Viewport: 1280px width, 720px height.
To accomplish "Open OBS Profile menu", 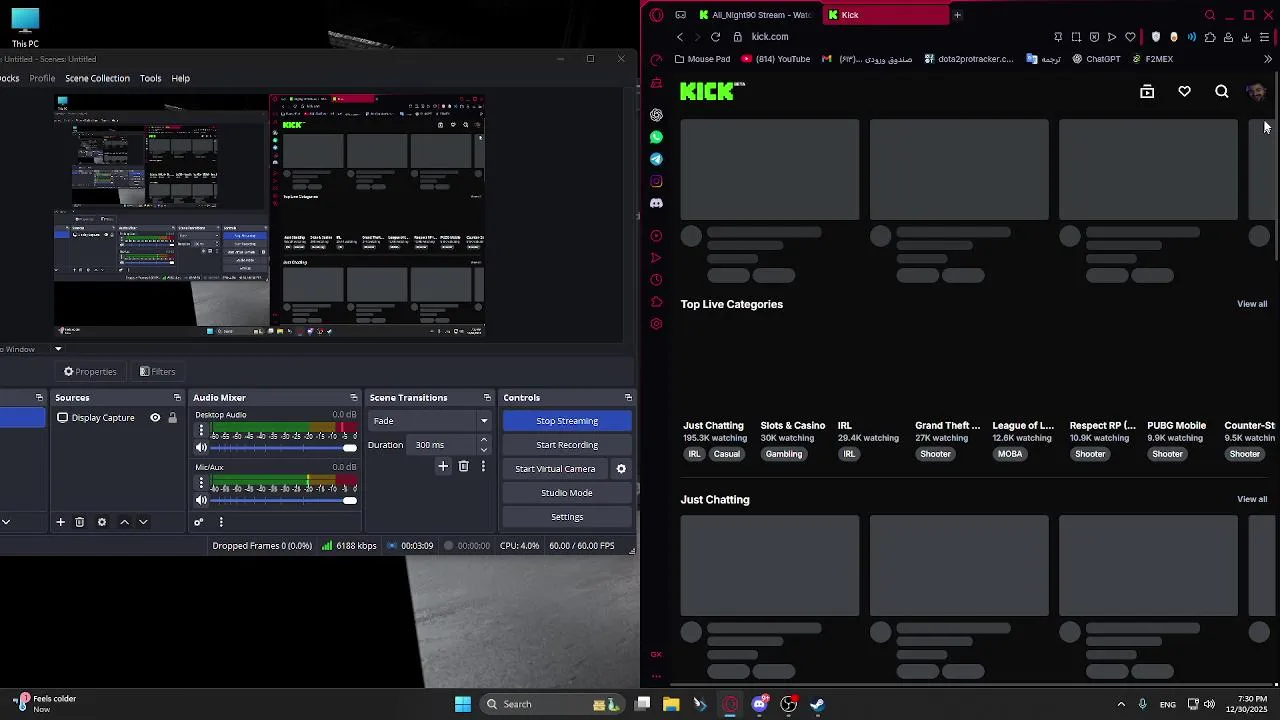I will click(42, 78).
